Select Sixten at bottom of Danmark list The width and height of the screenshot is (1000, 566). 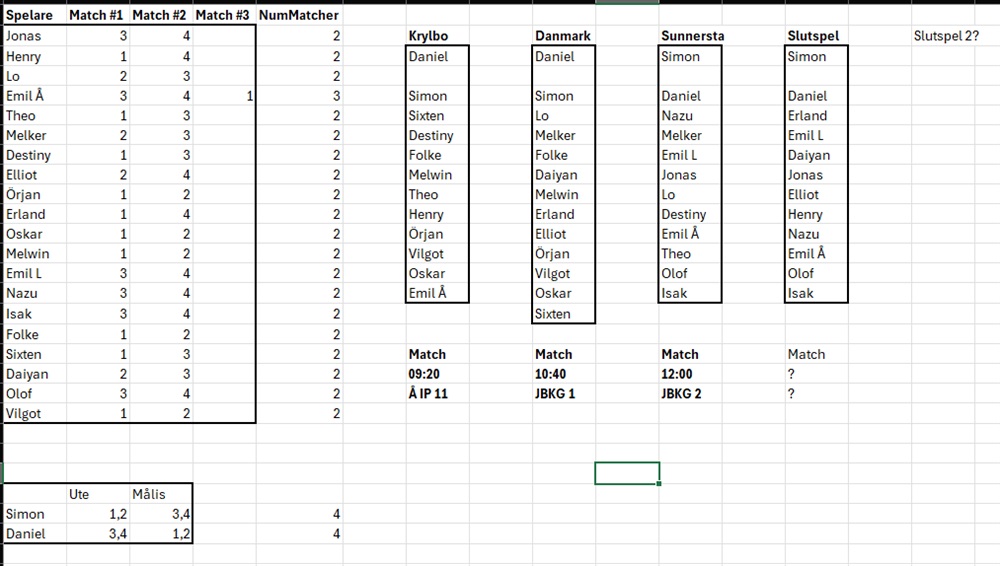(x=553, y=314)
